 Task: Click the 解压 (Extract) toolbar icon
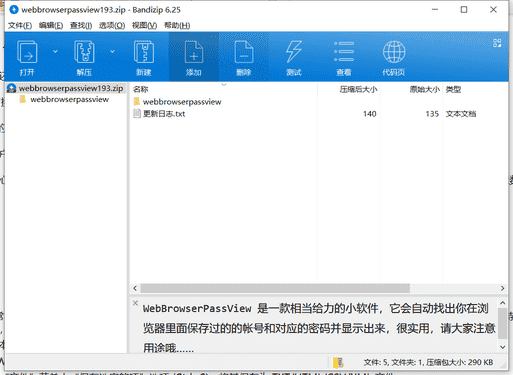click(84, 52)
